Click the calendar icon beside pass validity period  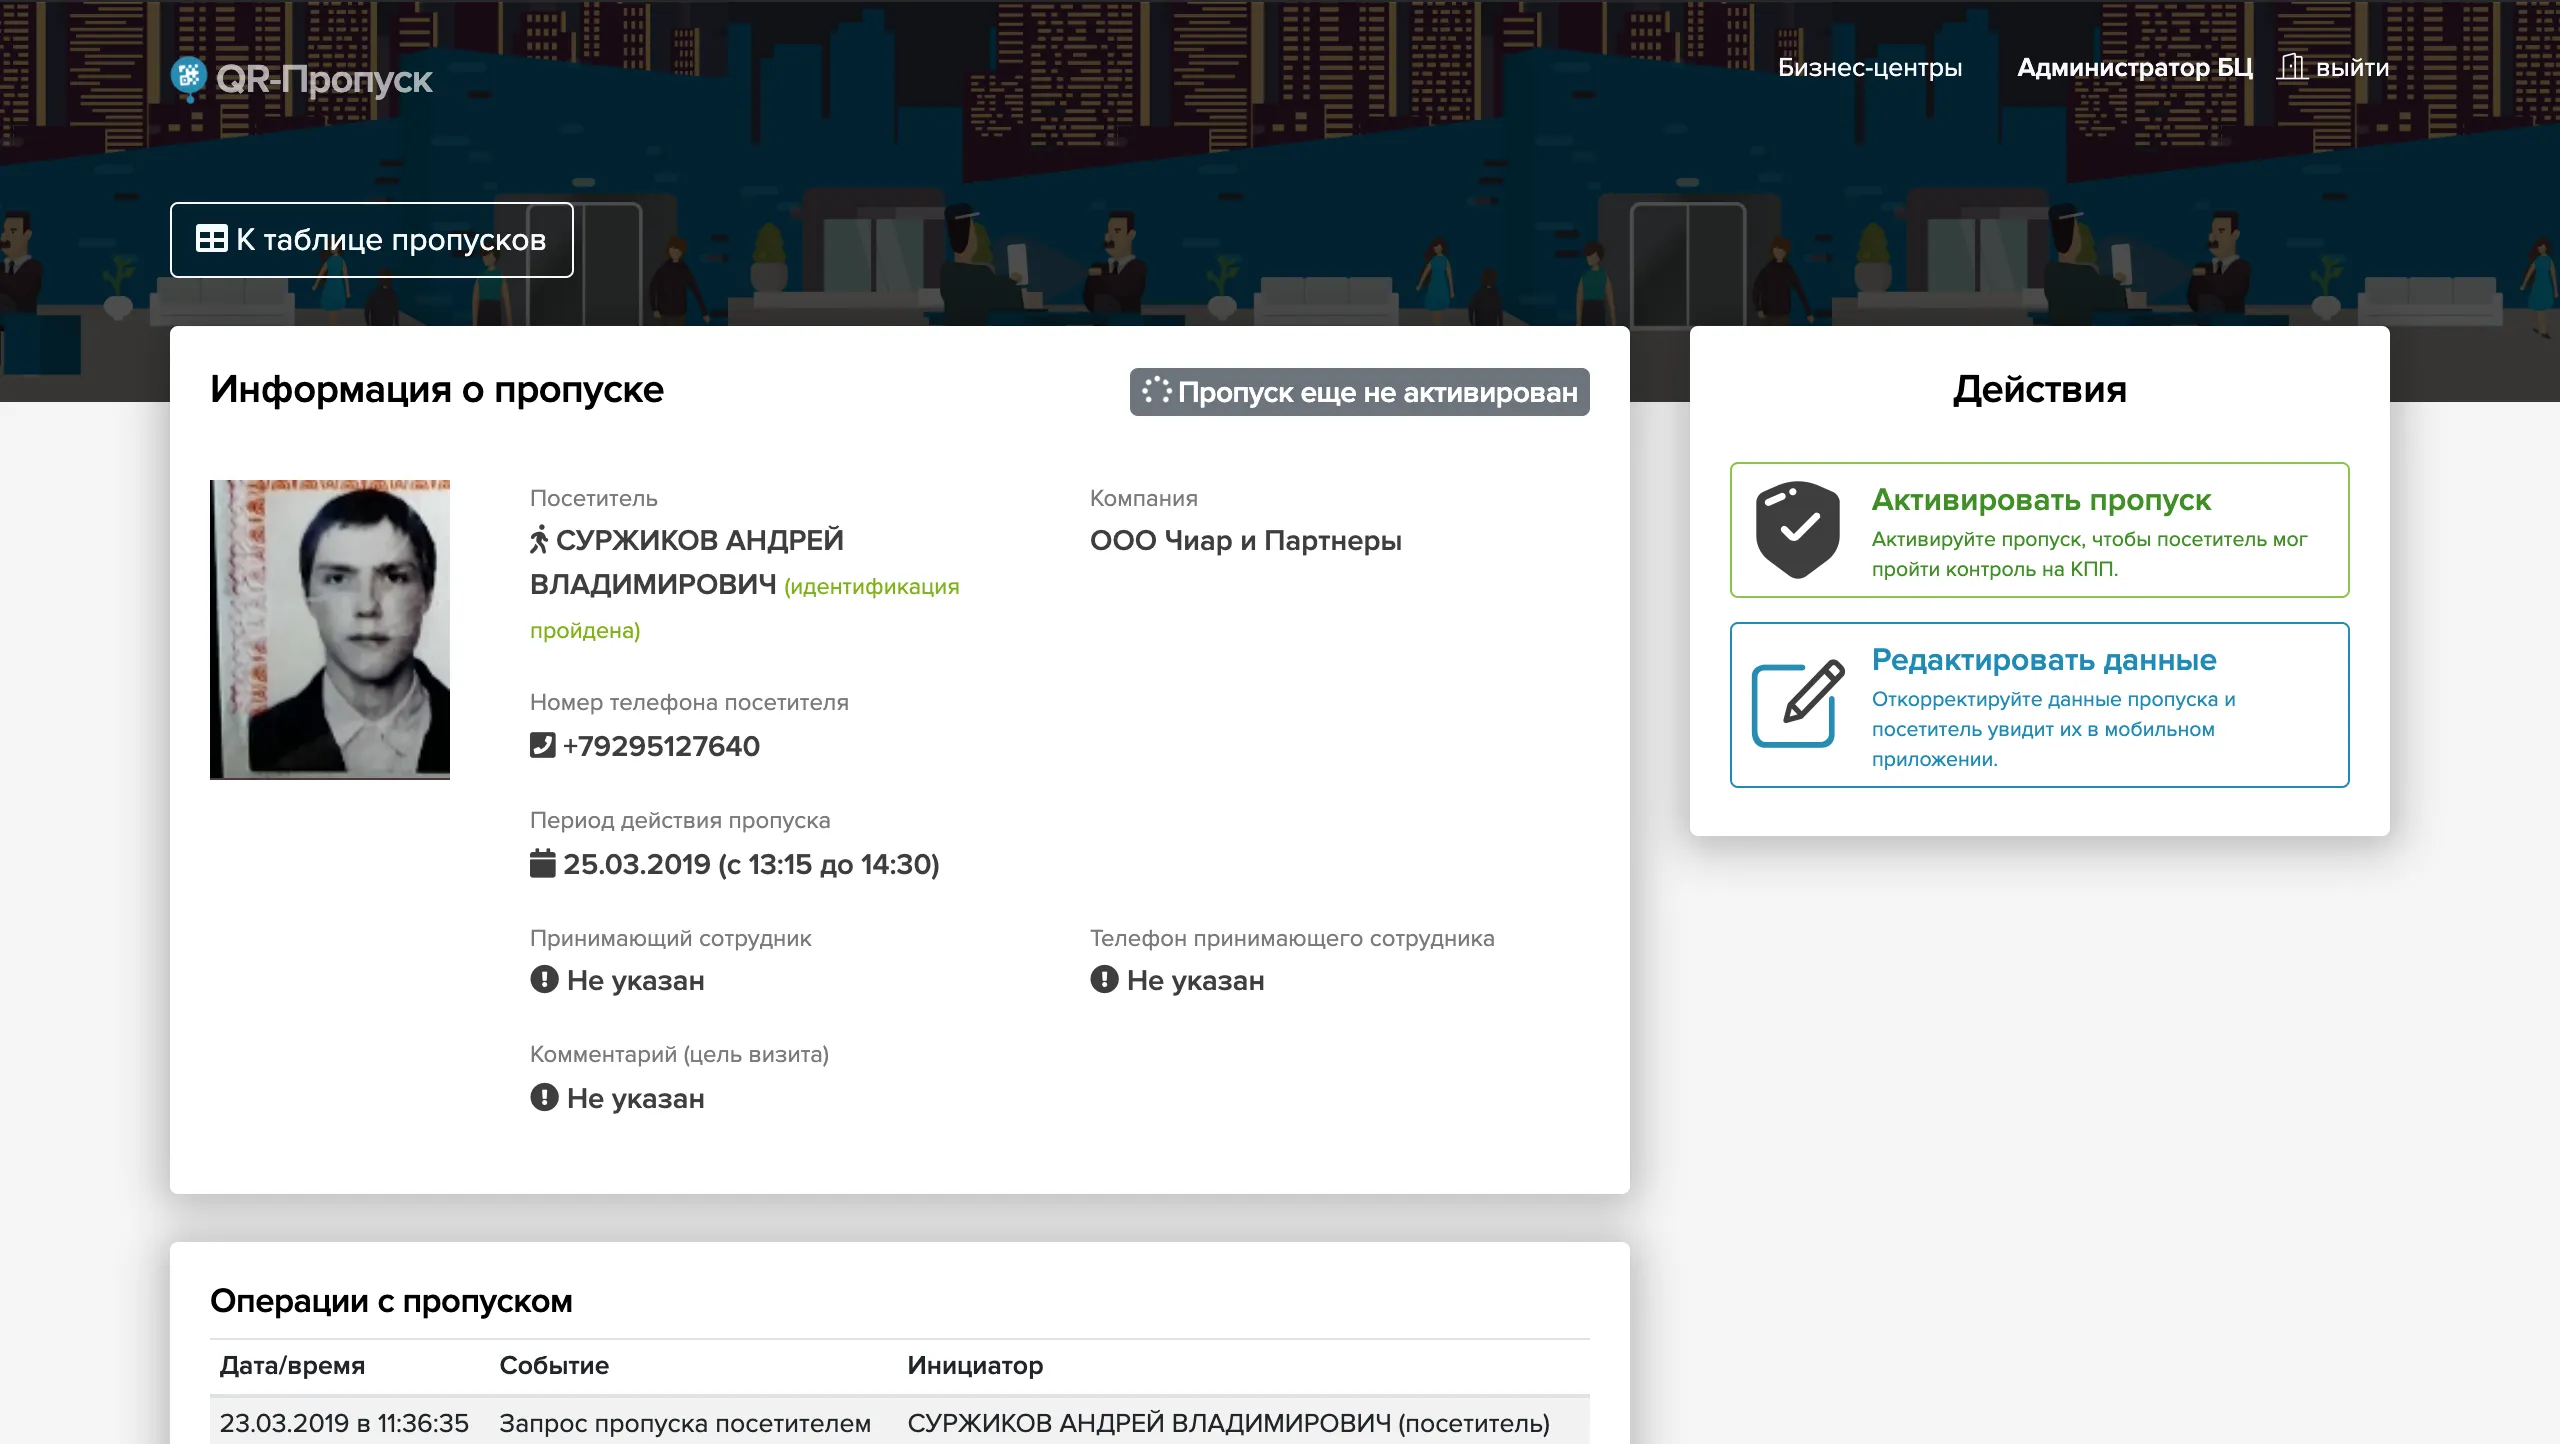coord(542,863)
